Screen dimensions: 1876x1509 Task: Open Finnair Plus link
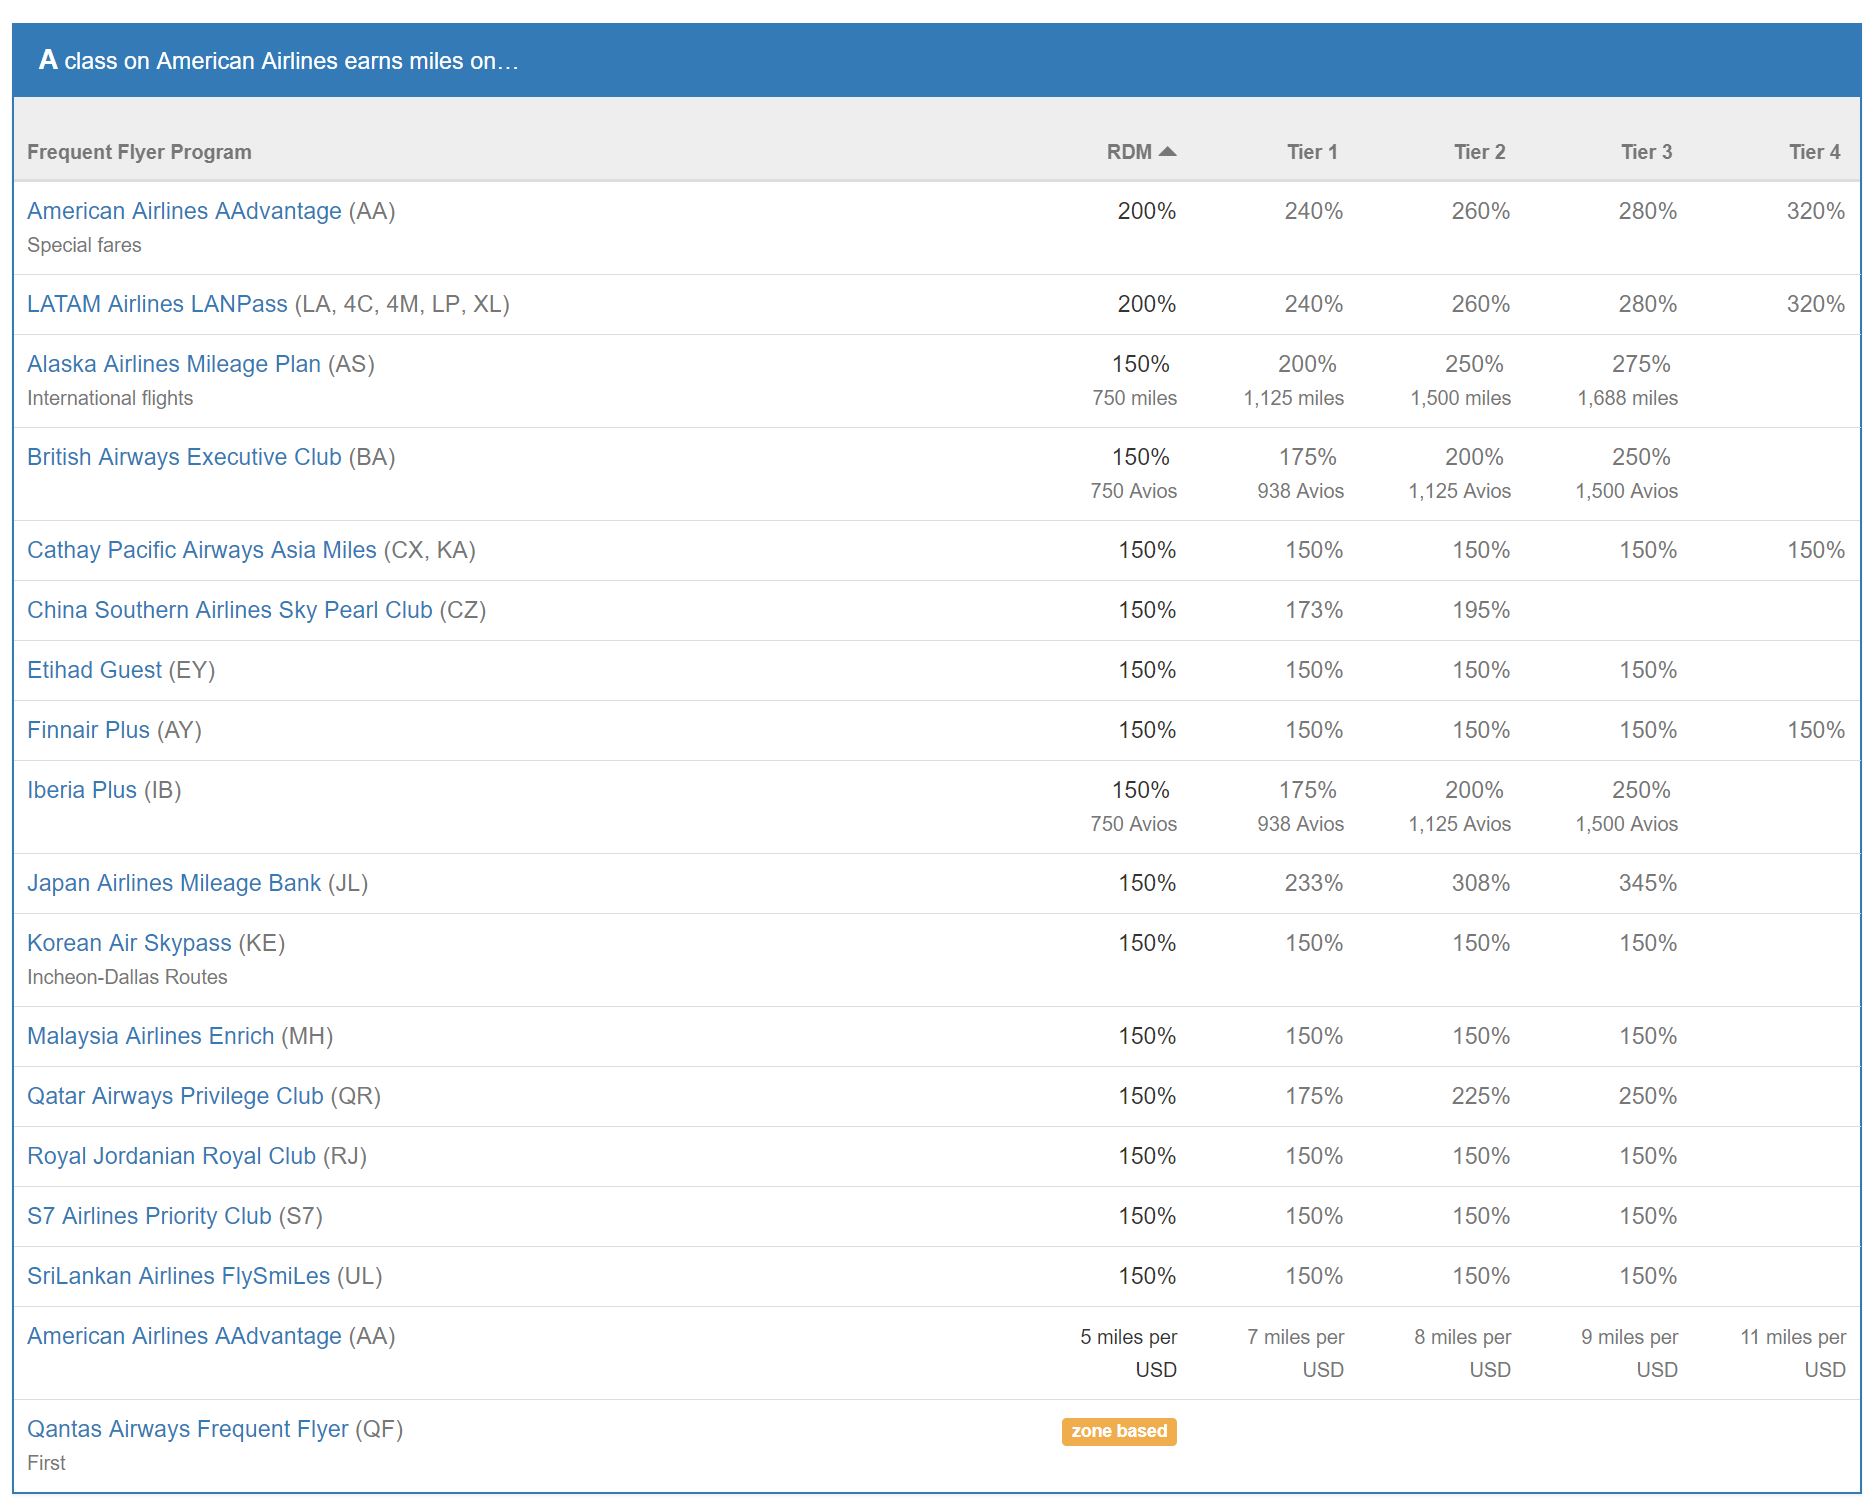tap(88, 730)
